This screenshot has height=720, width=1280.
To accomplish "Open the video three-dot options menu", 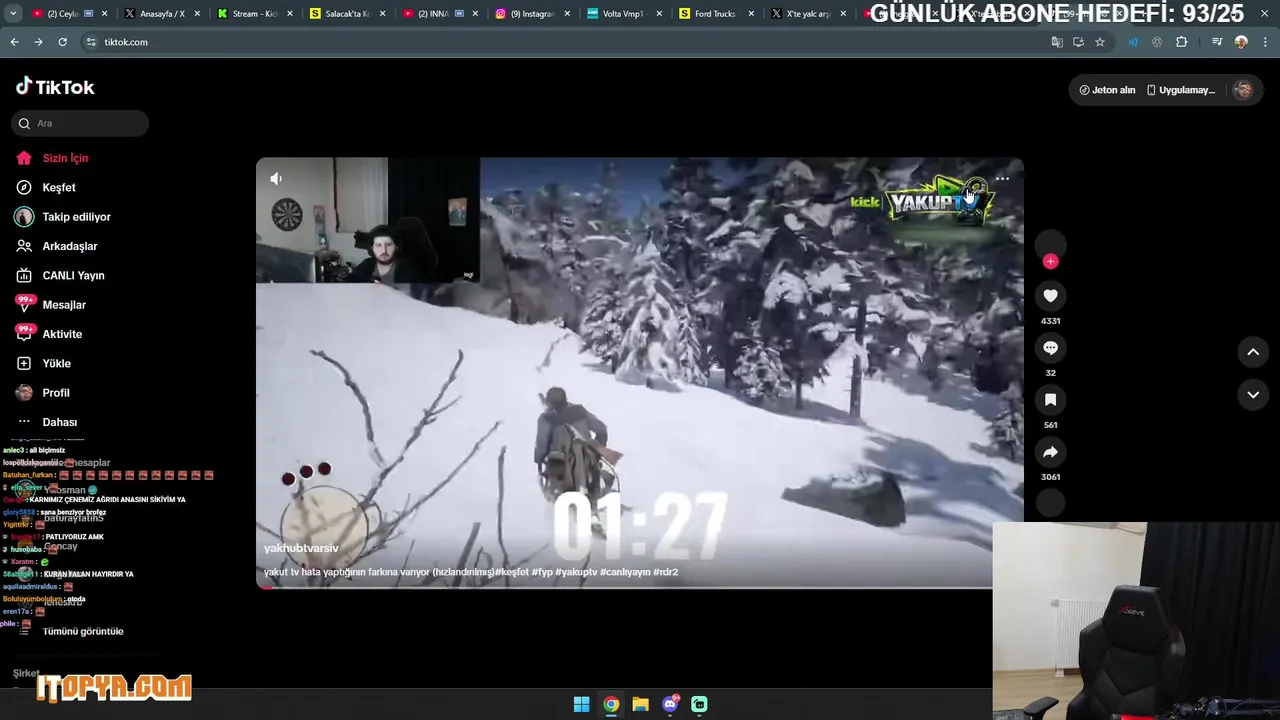I will pyautogui.click(x=1002, y=179).
